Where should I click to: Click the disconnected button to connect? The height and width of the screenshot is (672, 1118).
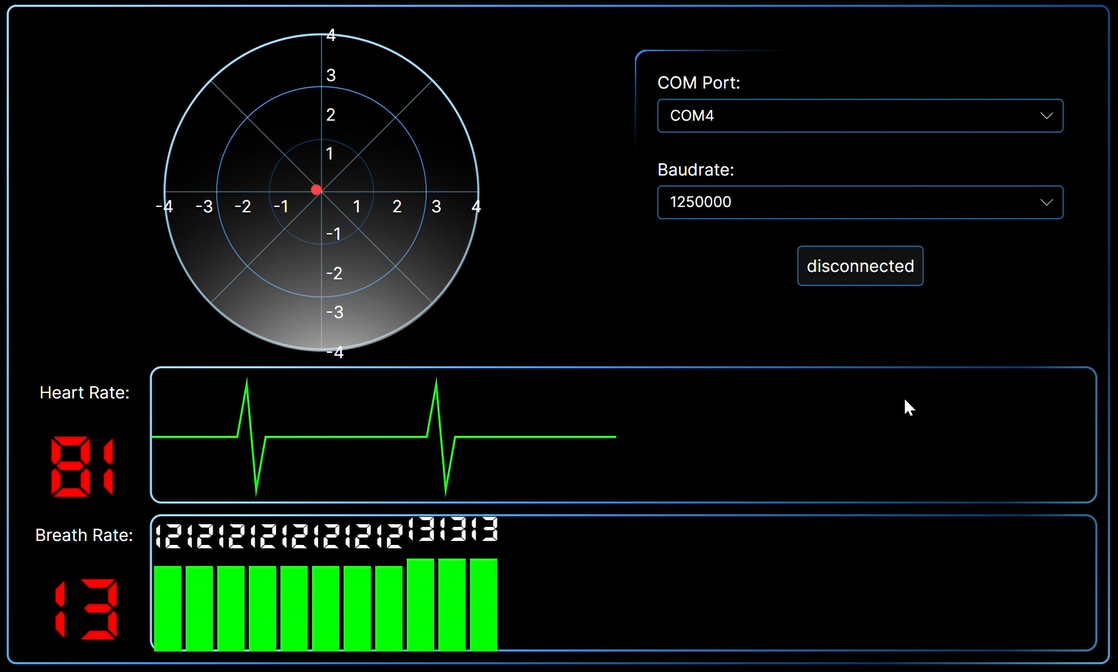point(860,266)
